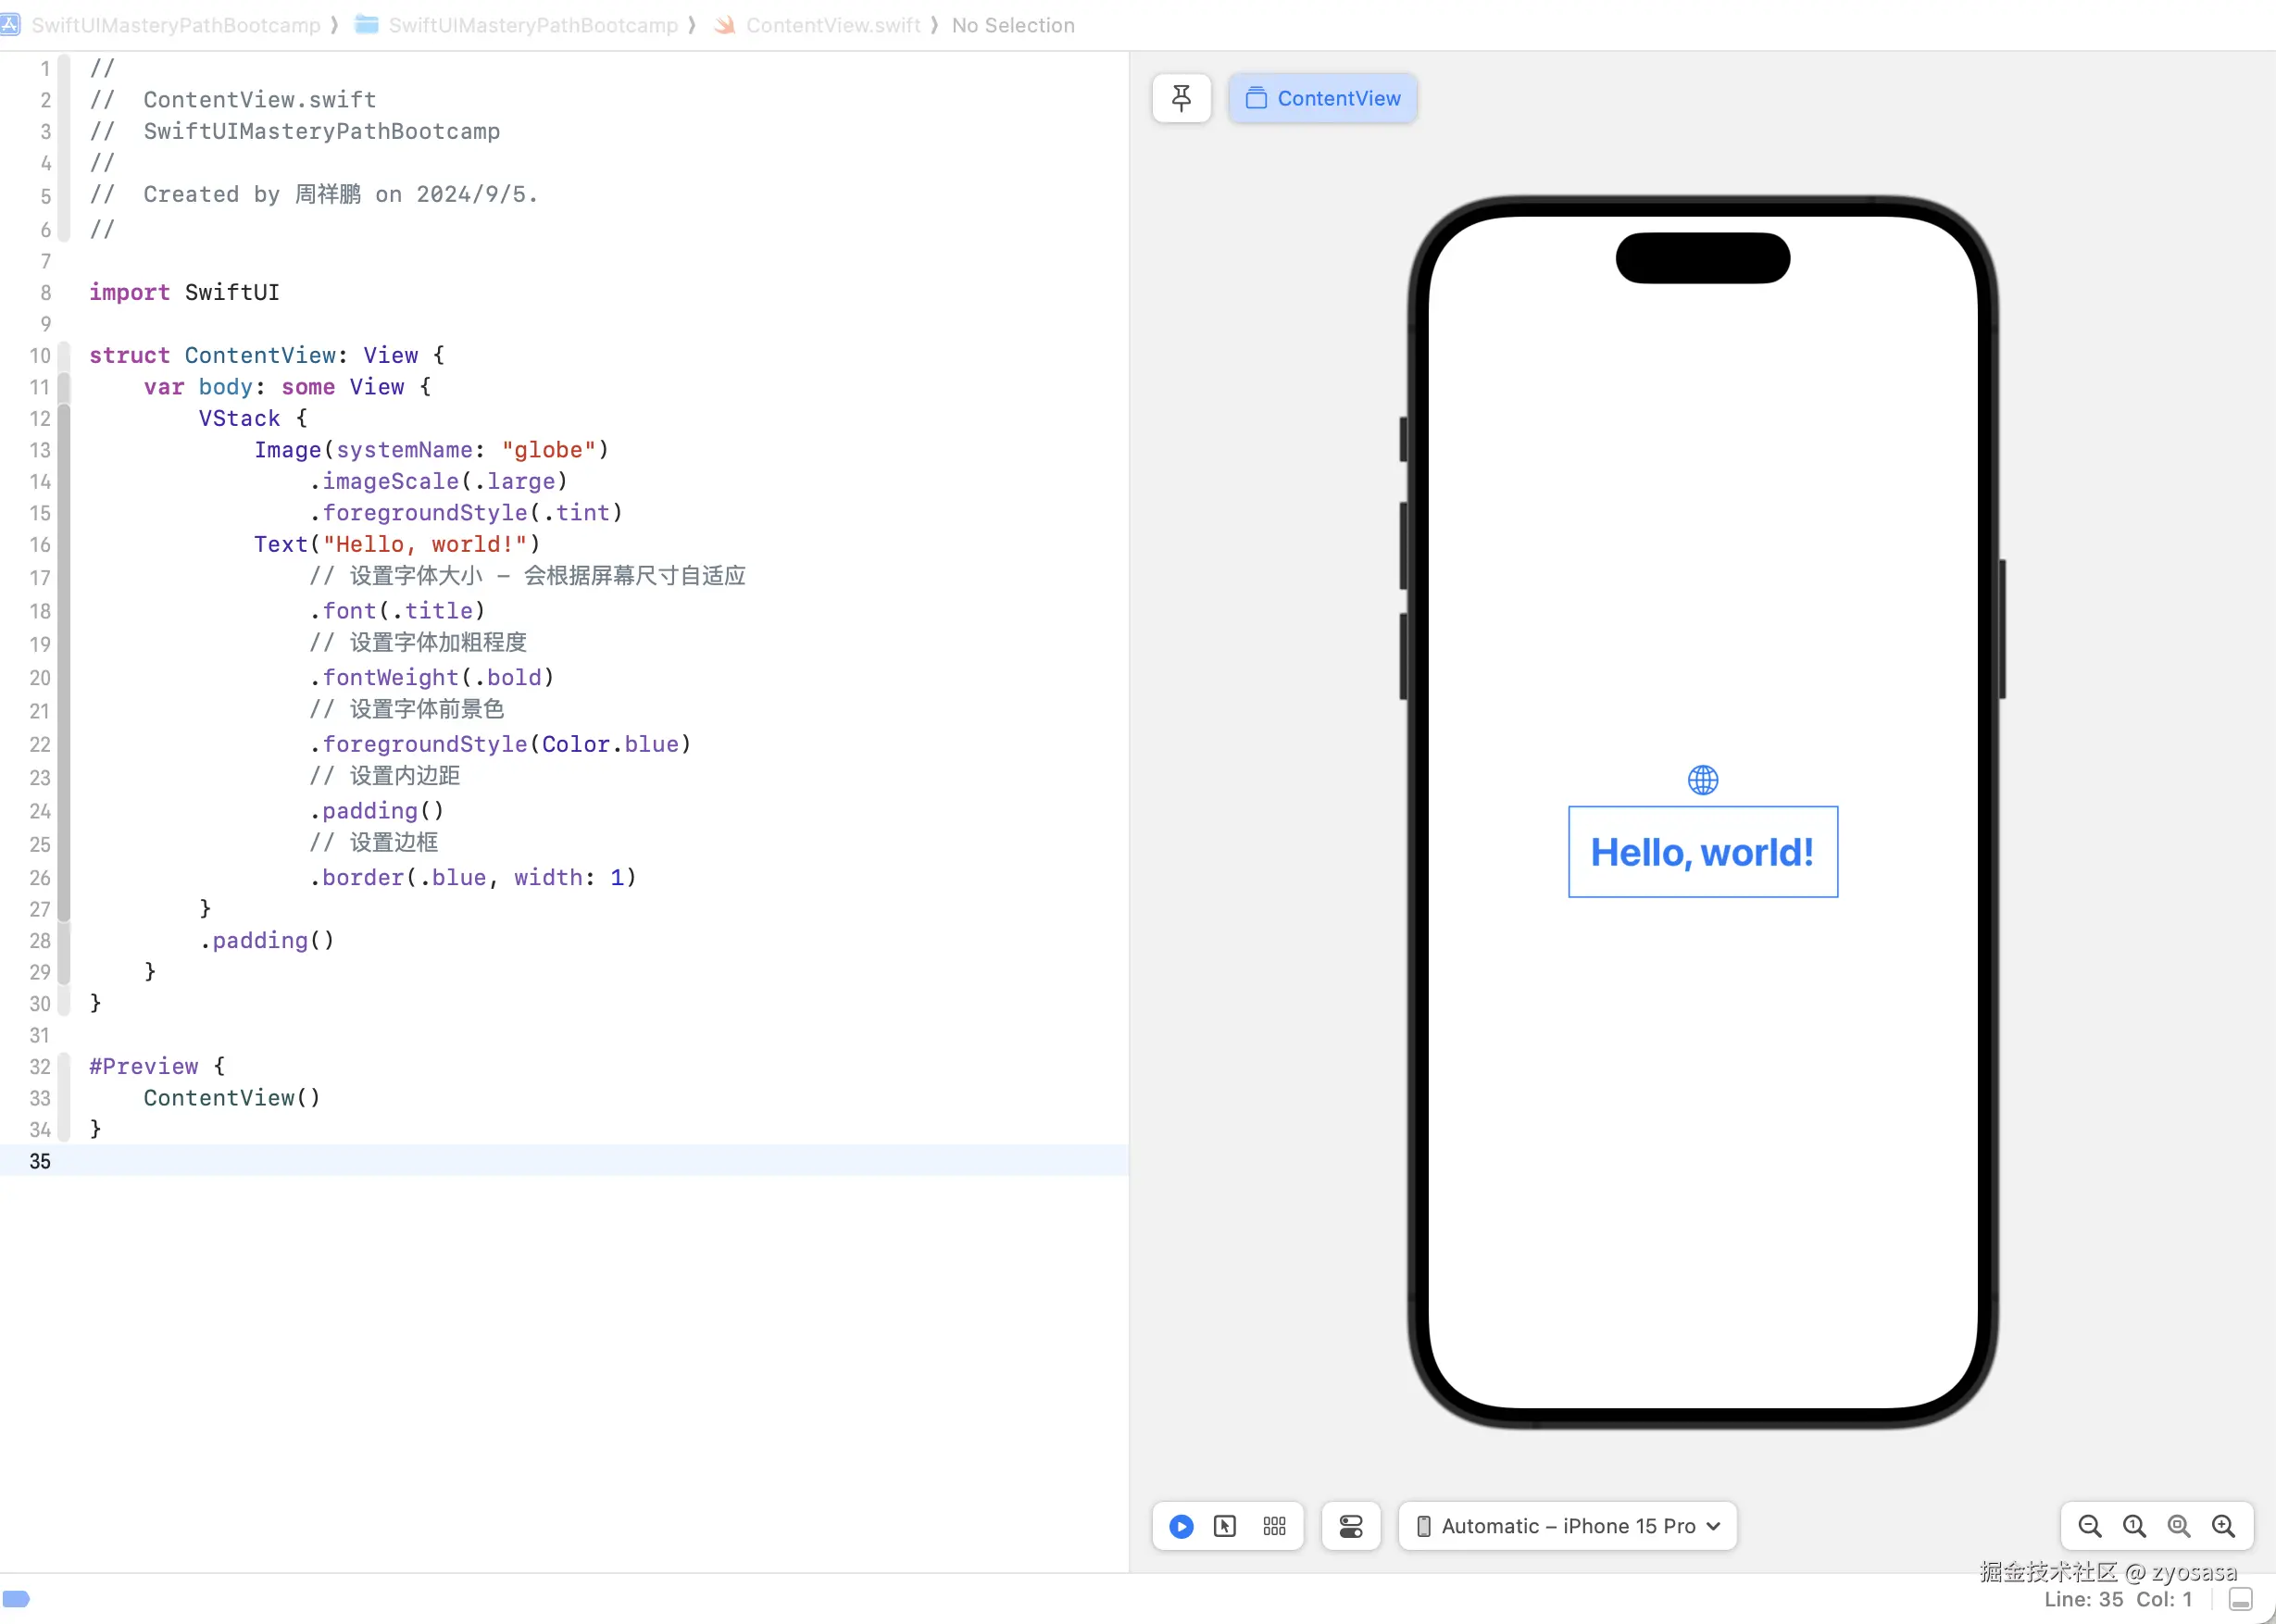Open Canvas Device Settings
Screen dimensions: 2276x1624
pyautogui.click(x=1350, y=1526)
